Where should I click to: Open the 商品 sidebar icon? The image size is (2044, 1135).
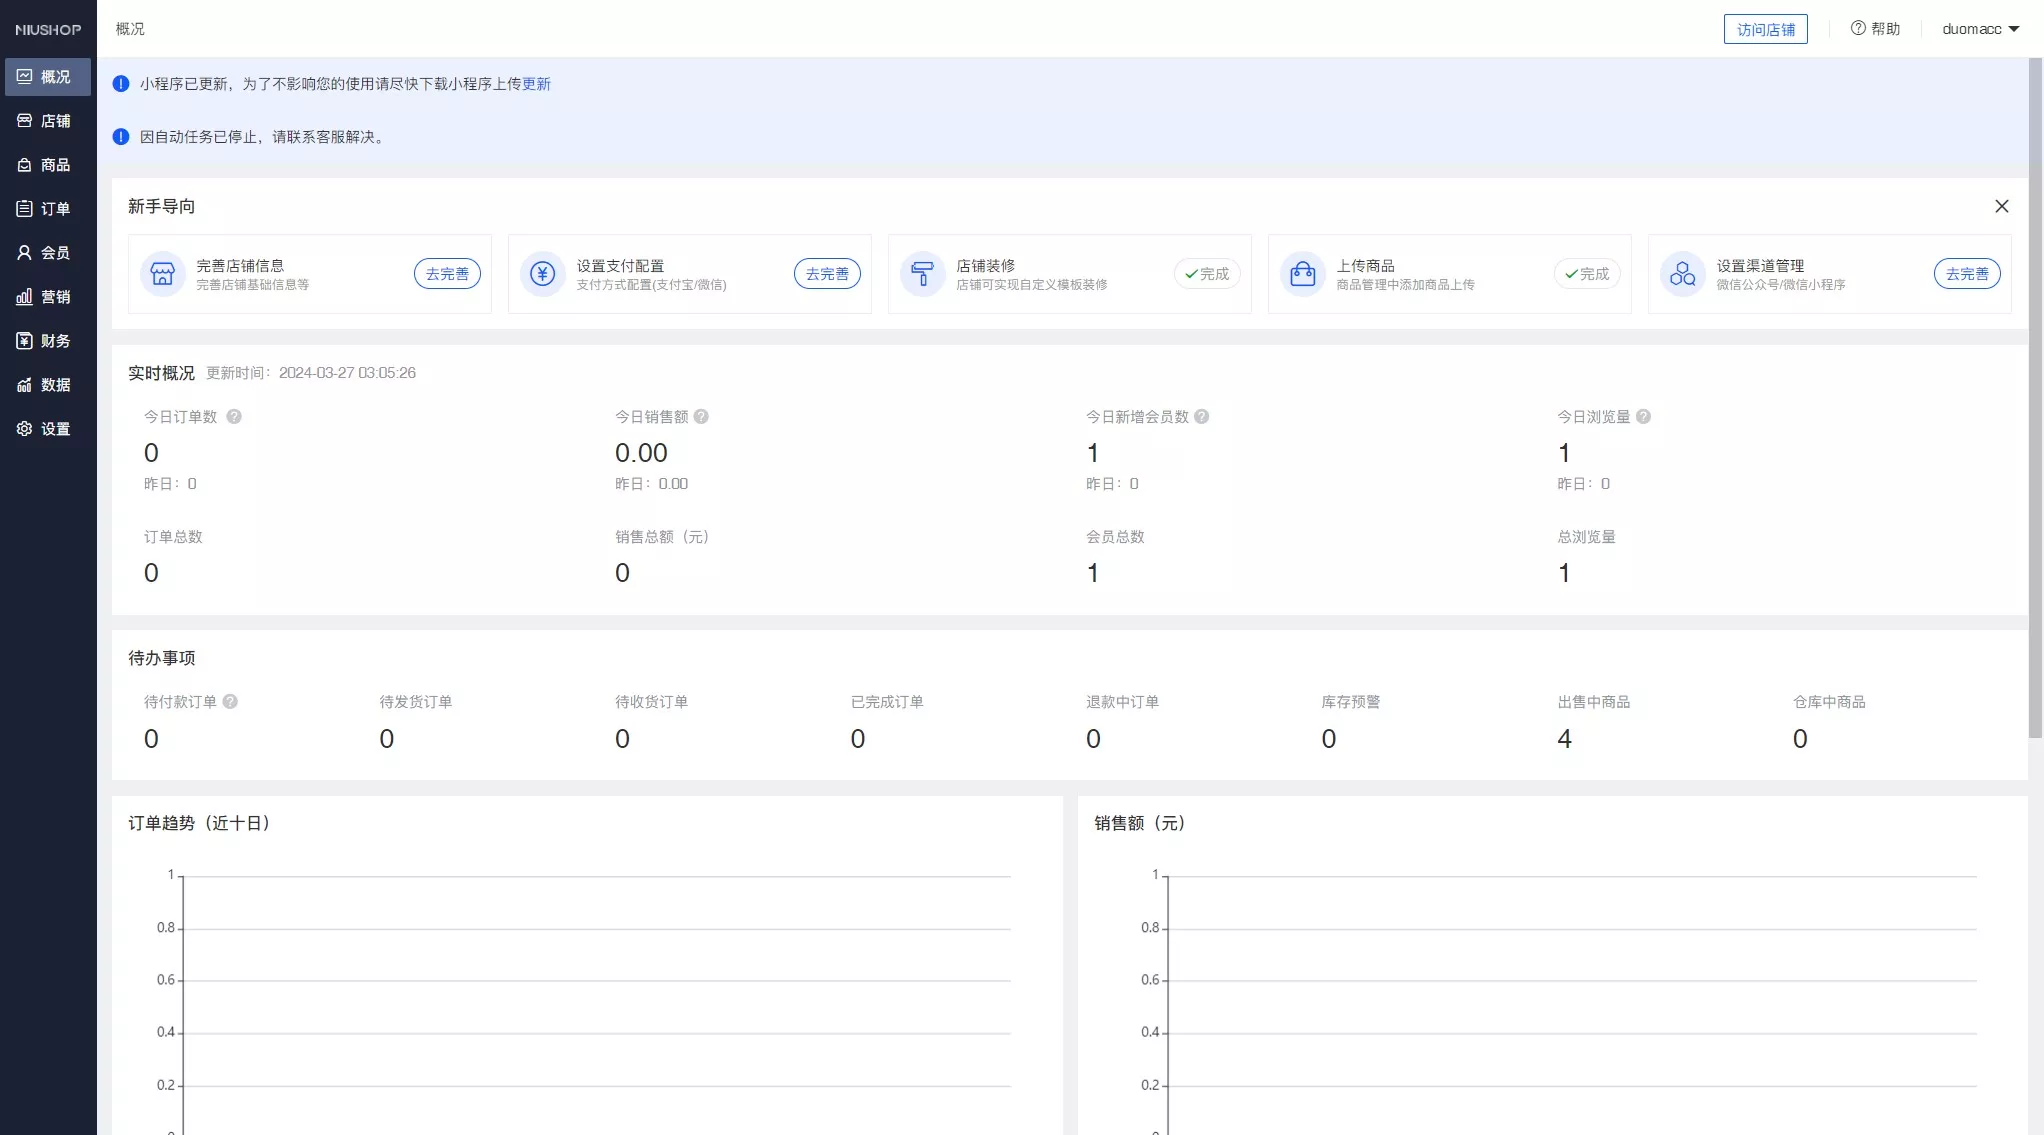[25, 165]
